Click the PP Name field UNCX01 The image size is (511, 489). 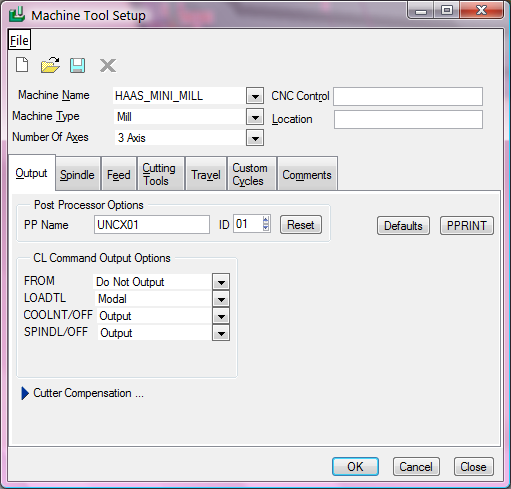tap(152, 224)
